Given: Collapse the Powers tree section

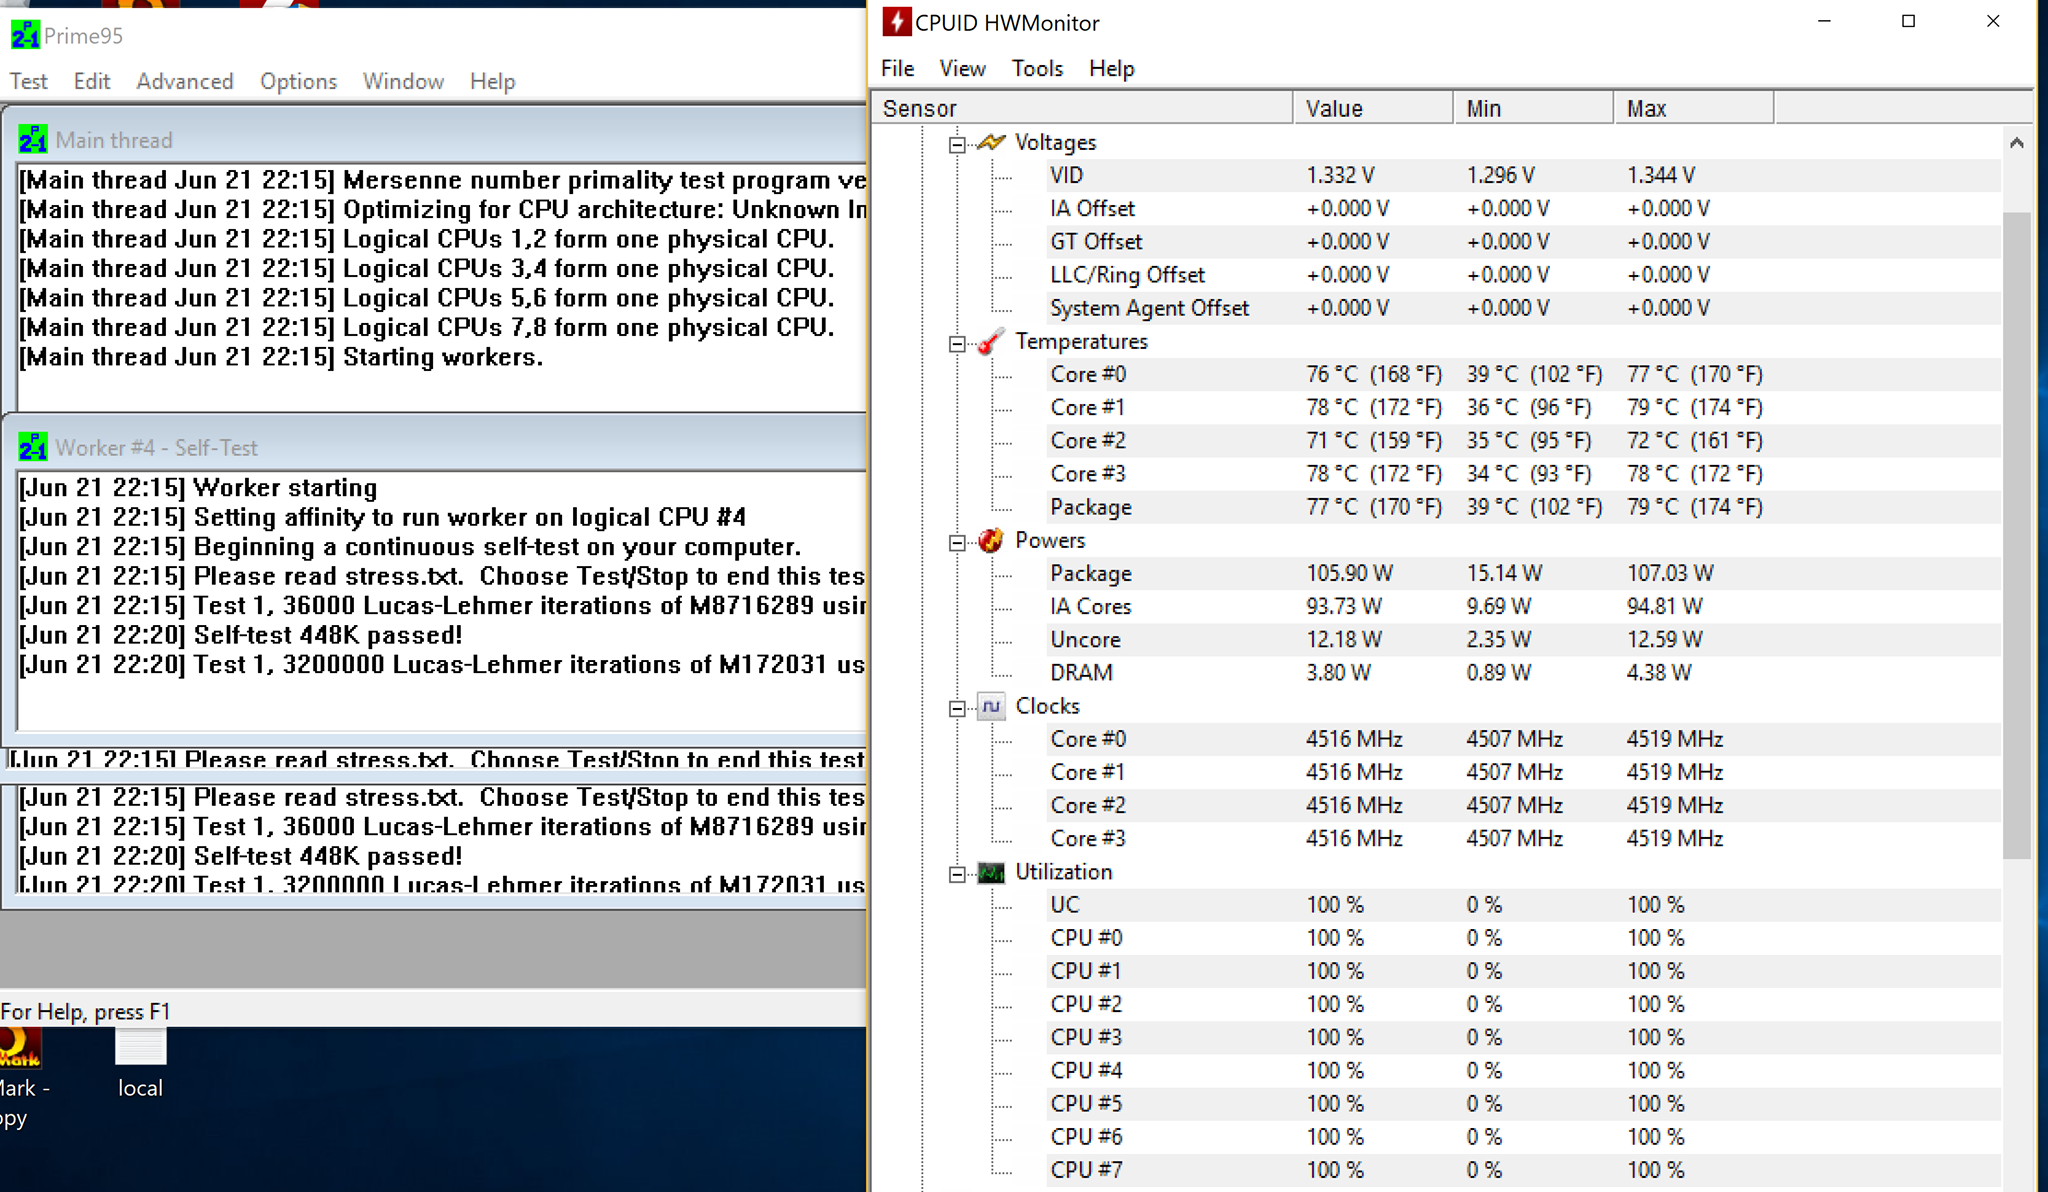Looking at the screenshot, I should (957, 542).
